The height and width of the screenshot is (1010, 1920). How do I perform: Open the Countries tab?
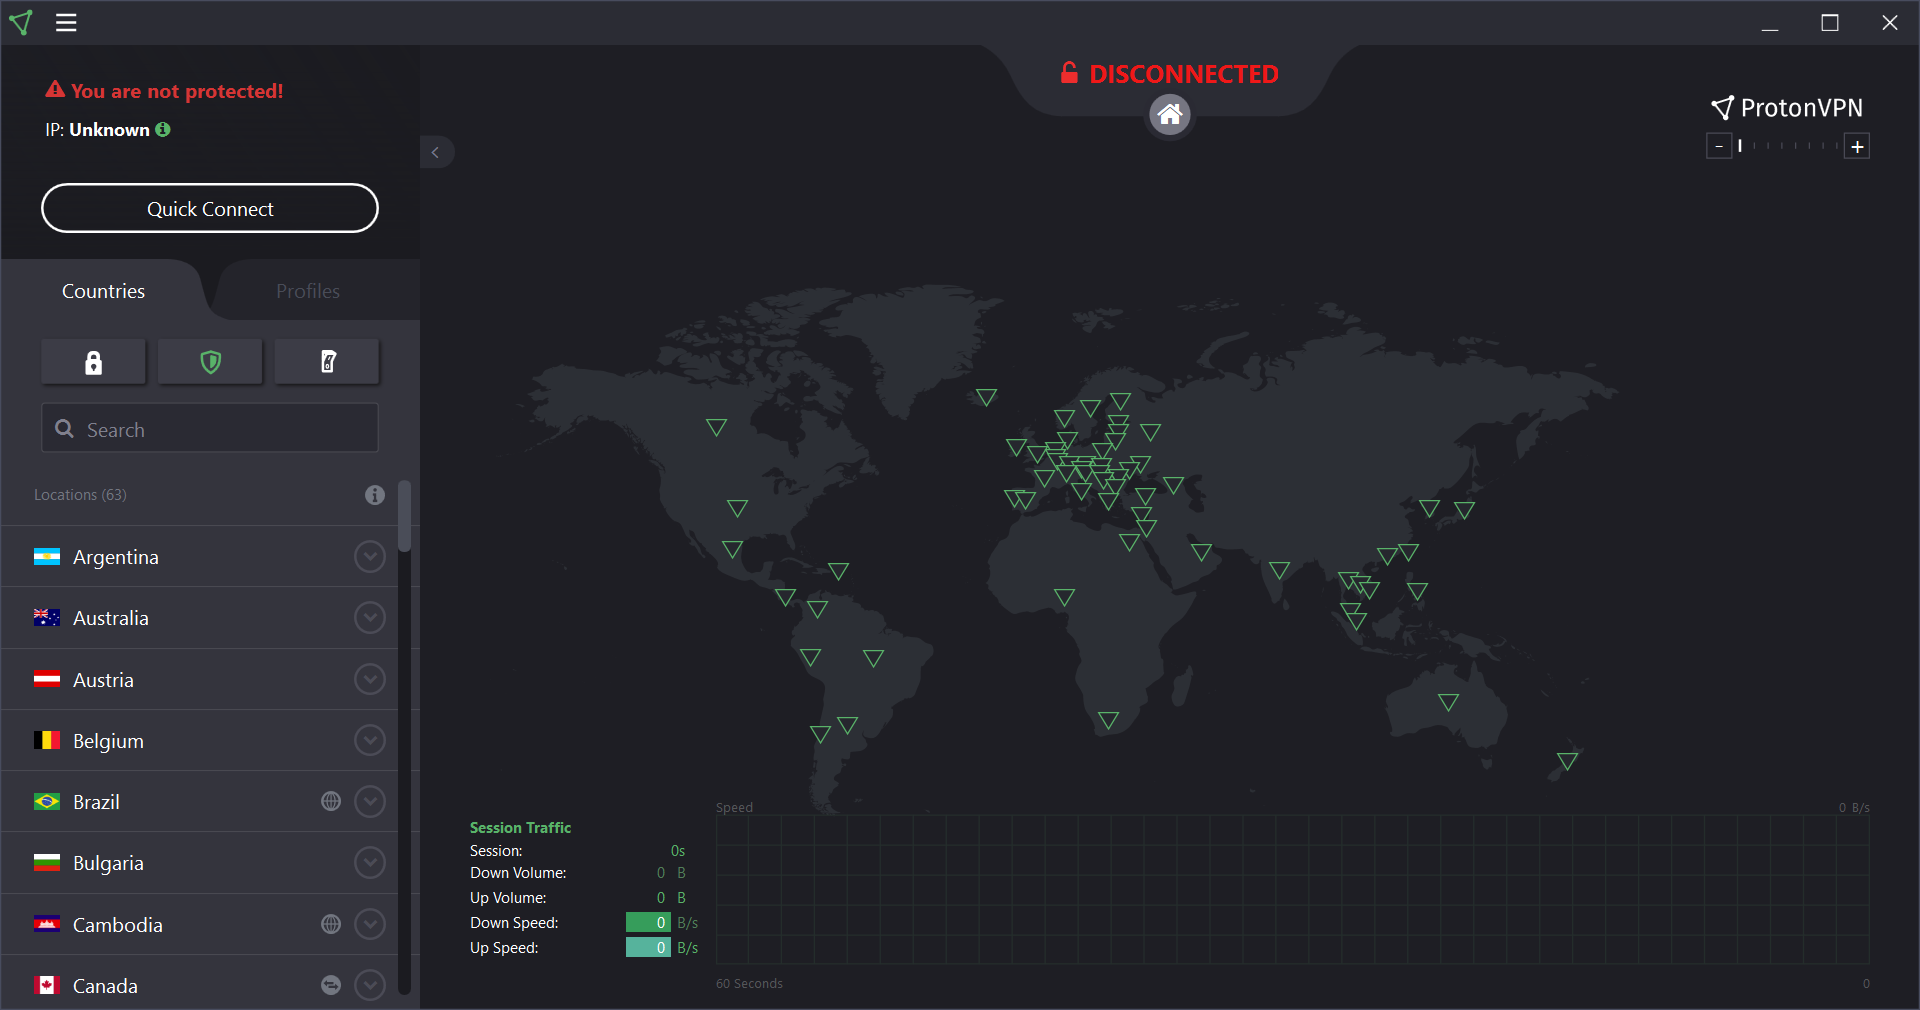(102, 291)
